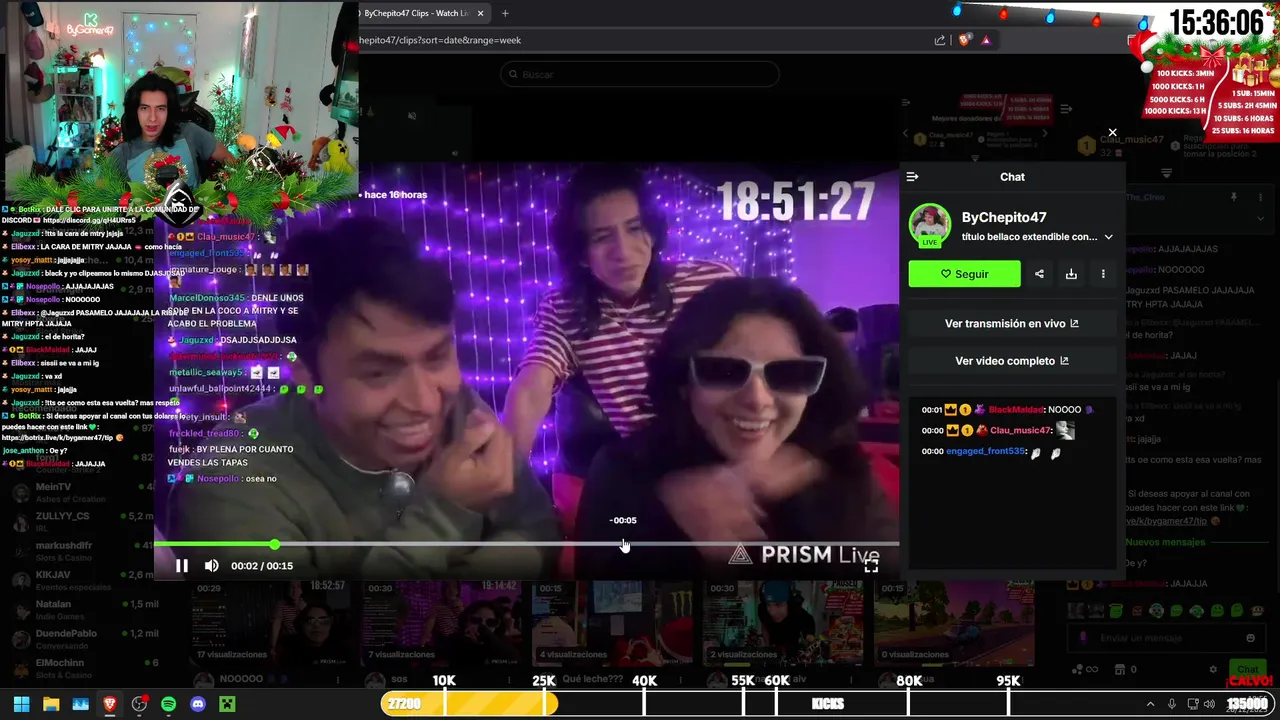Screen dimensions: 1280x720
Task: Open Discord from the taskbar
Action: point(198,704)
